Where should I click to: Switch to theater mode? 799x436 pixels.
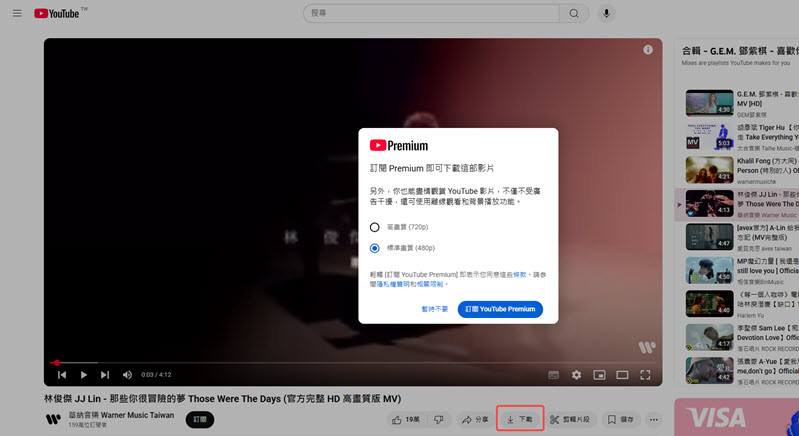(622, 375)
